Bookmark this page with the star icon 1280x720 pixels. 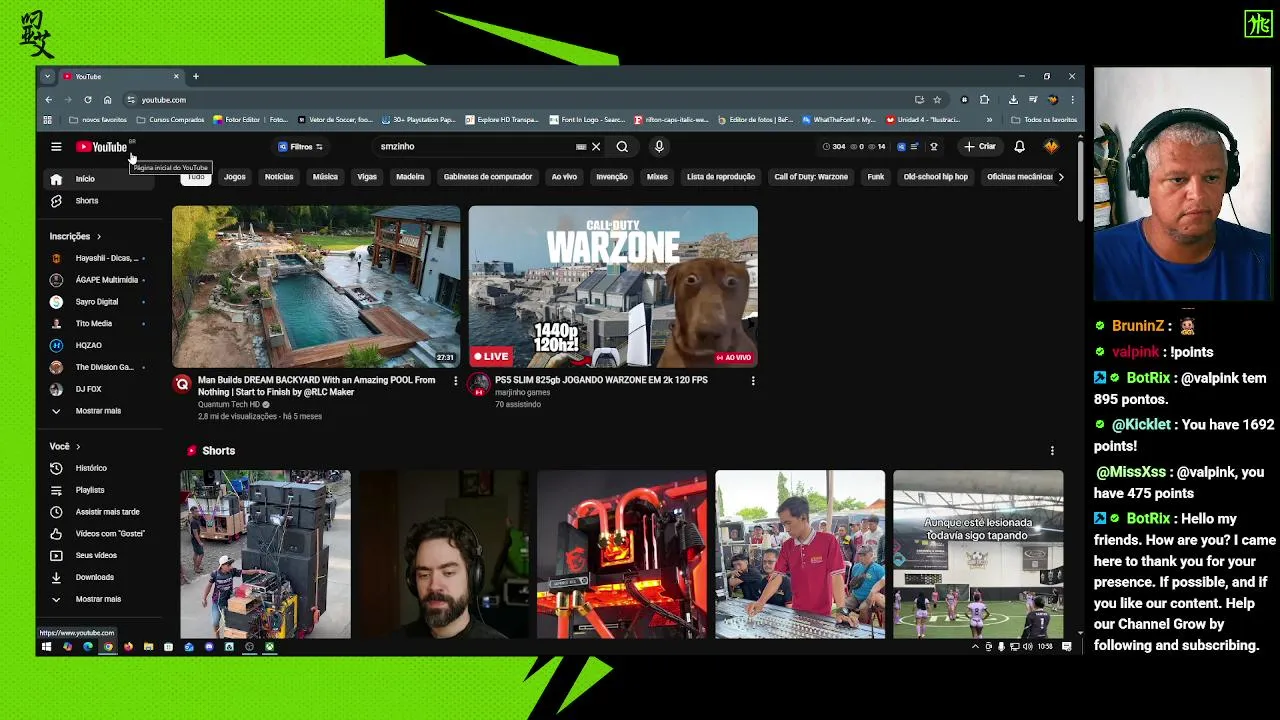(x=937, y=100)
